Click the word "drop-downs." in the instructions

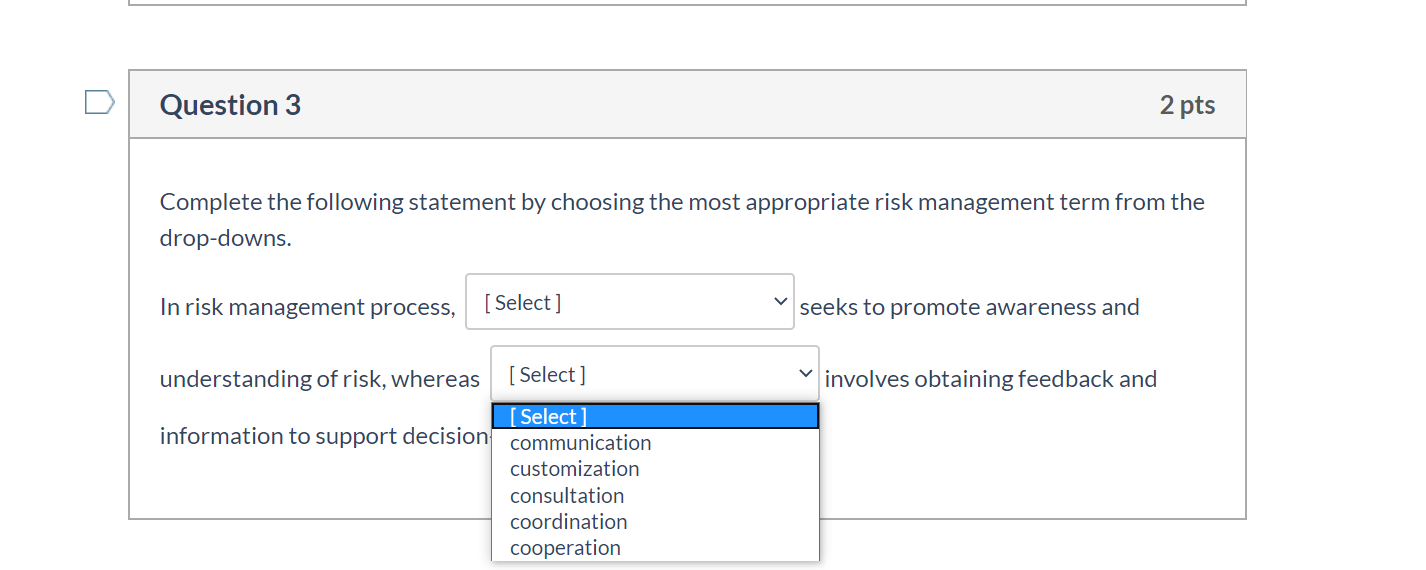[x=226, y=239]
